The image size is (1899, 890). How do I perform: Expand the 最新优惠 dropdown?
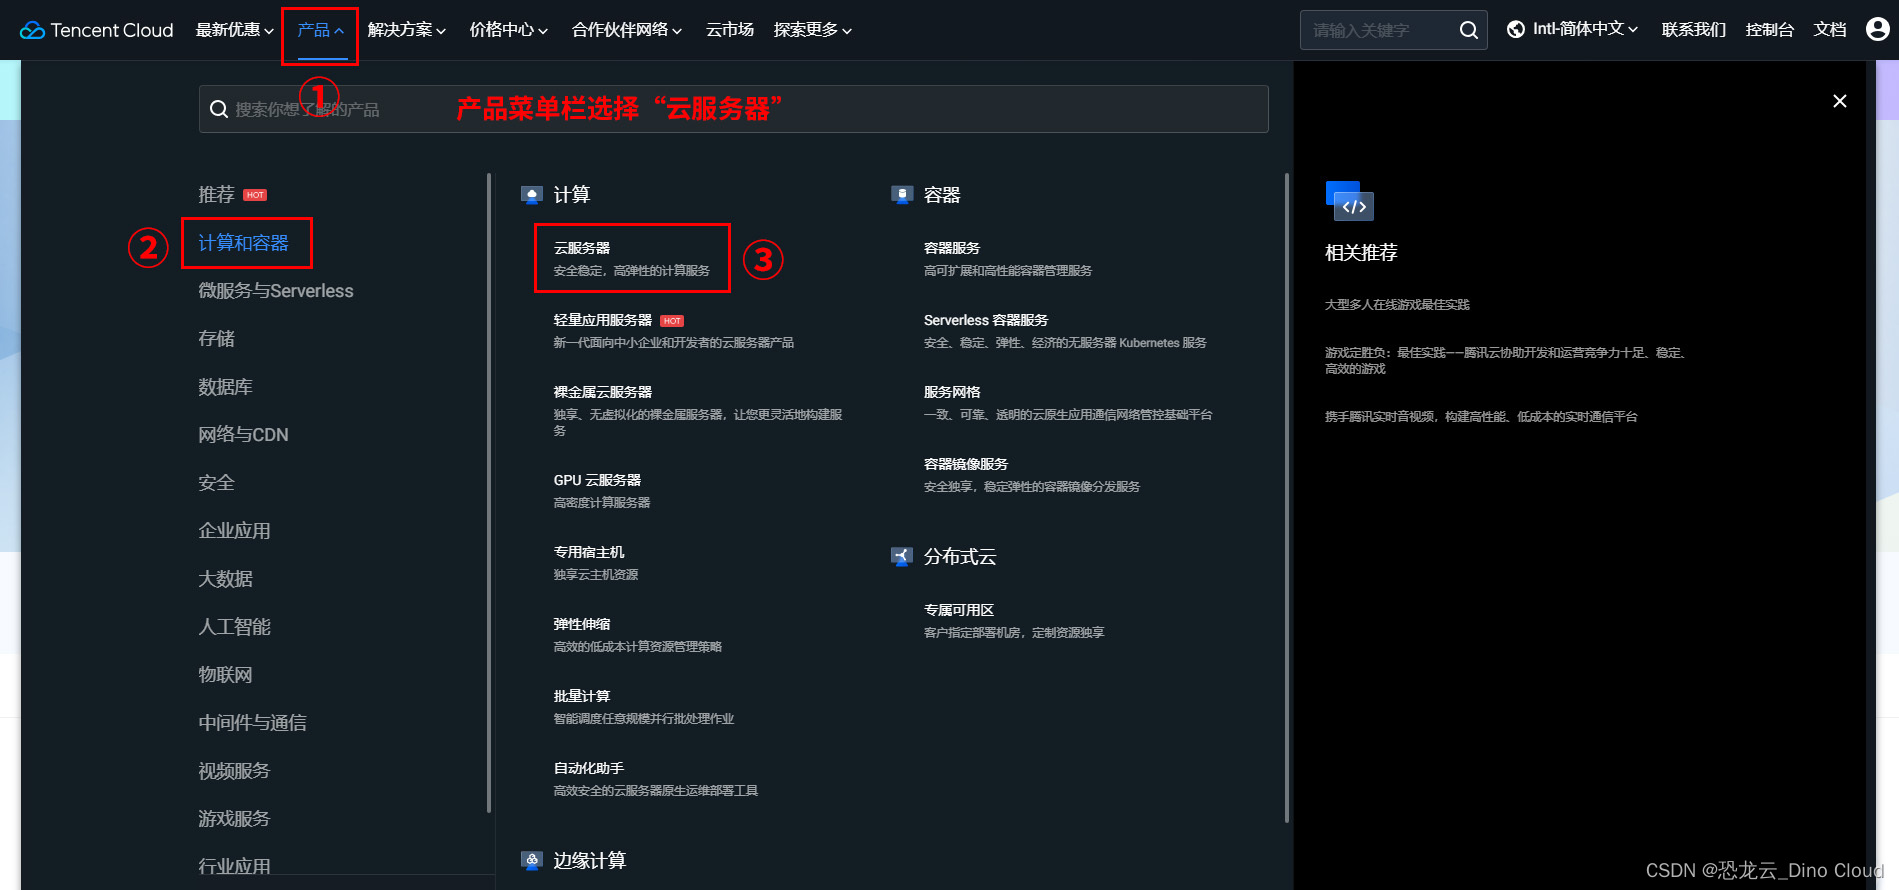(234, 30)
